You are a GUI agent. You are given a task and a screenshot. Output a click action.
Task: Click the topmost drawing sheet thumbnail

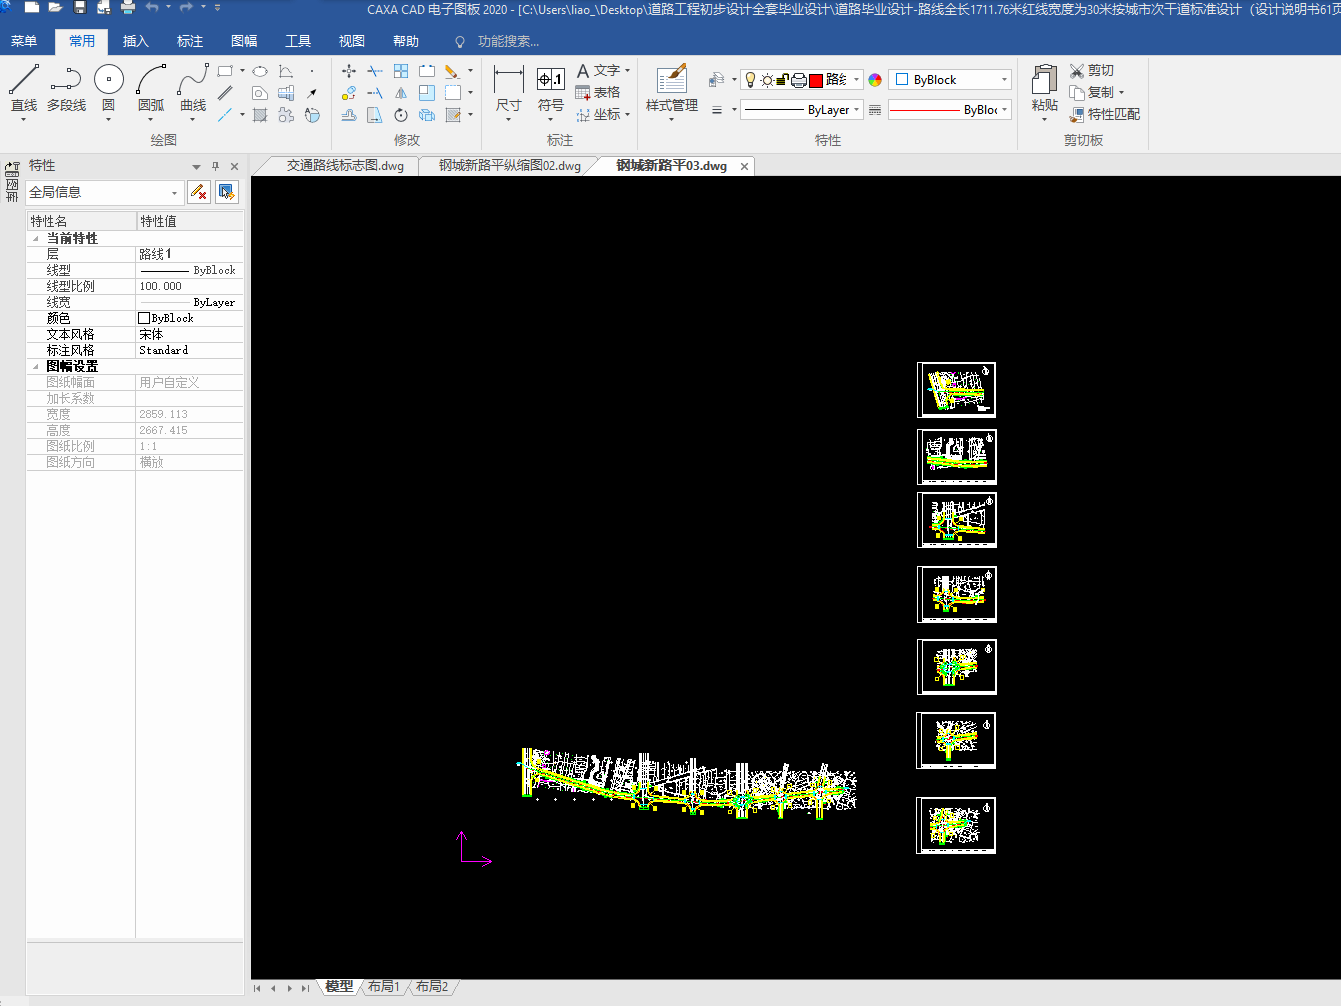[x=956, y=390]
